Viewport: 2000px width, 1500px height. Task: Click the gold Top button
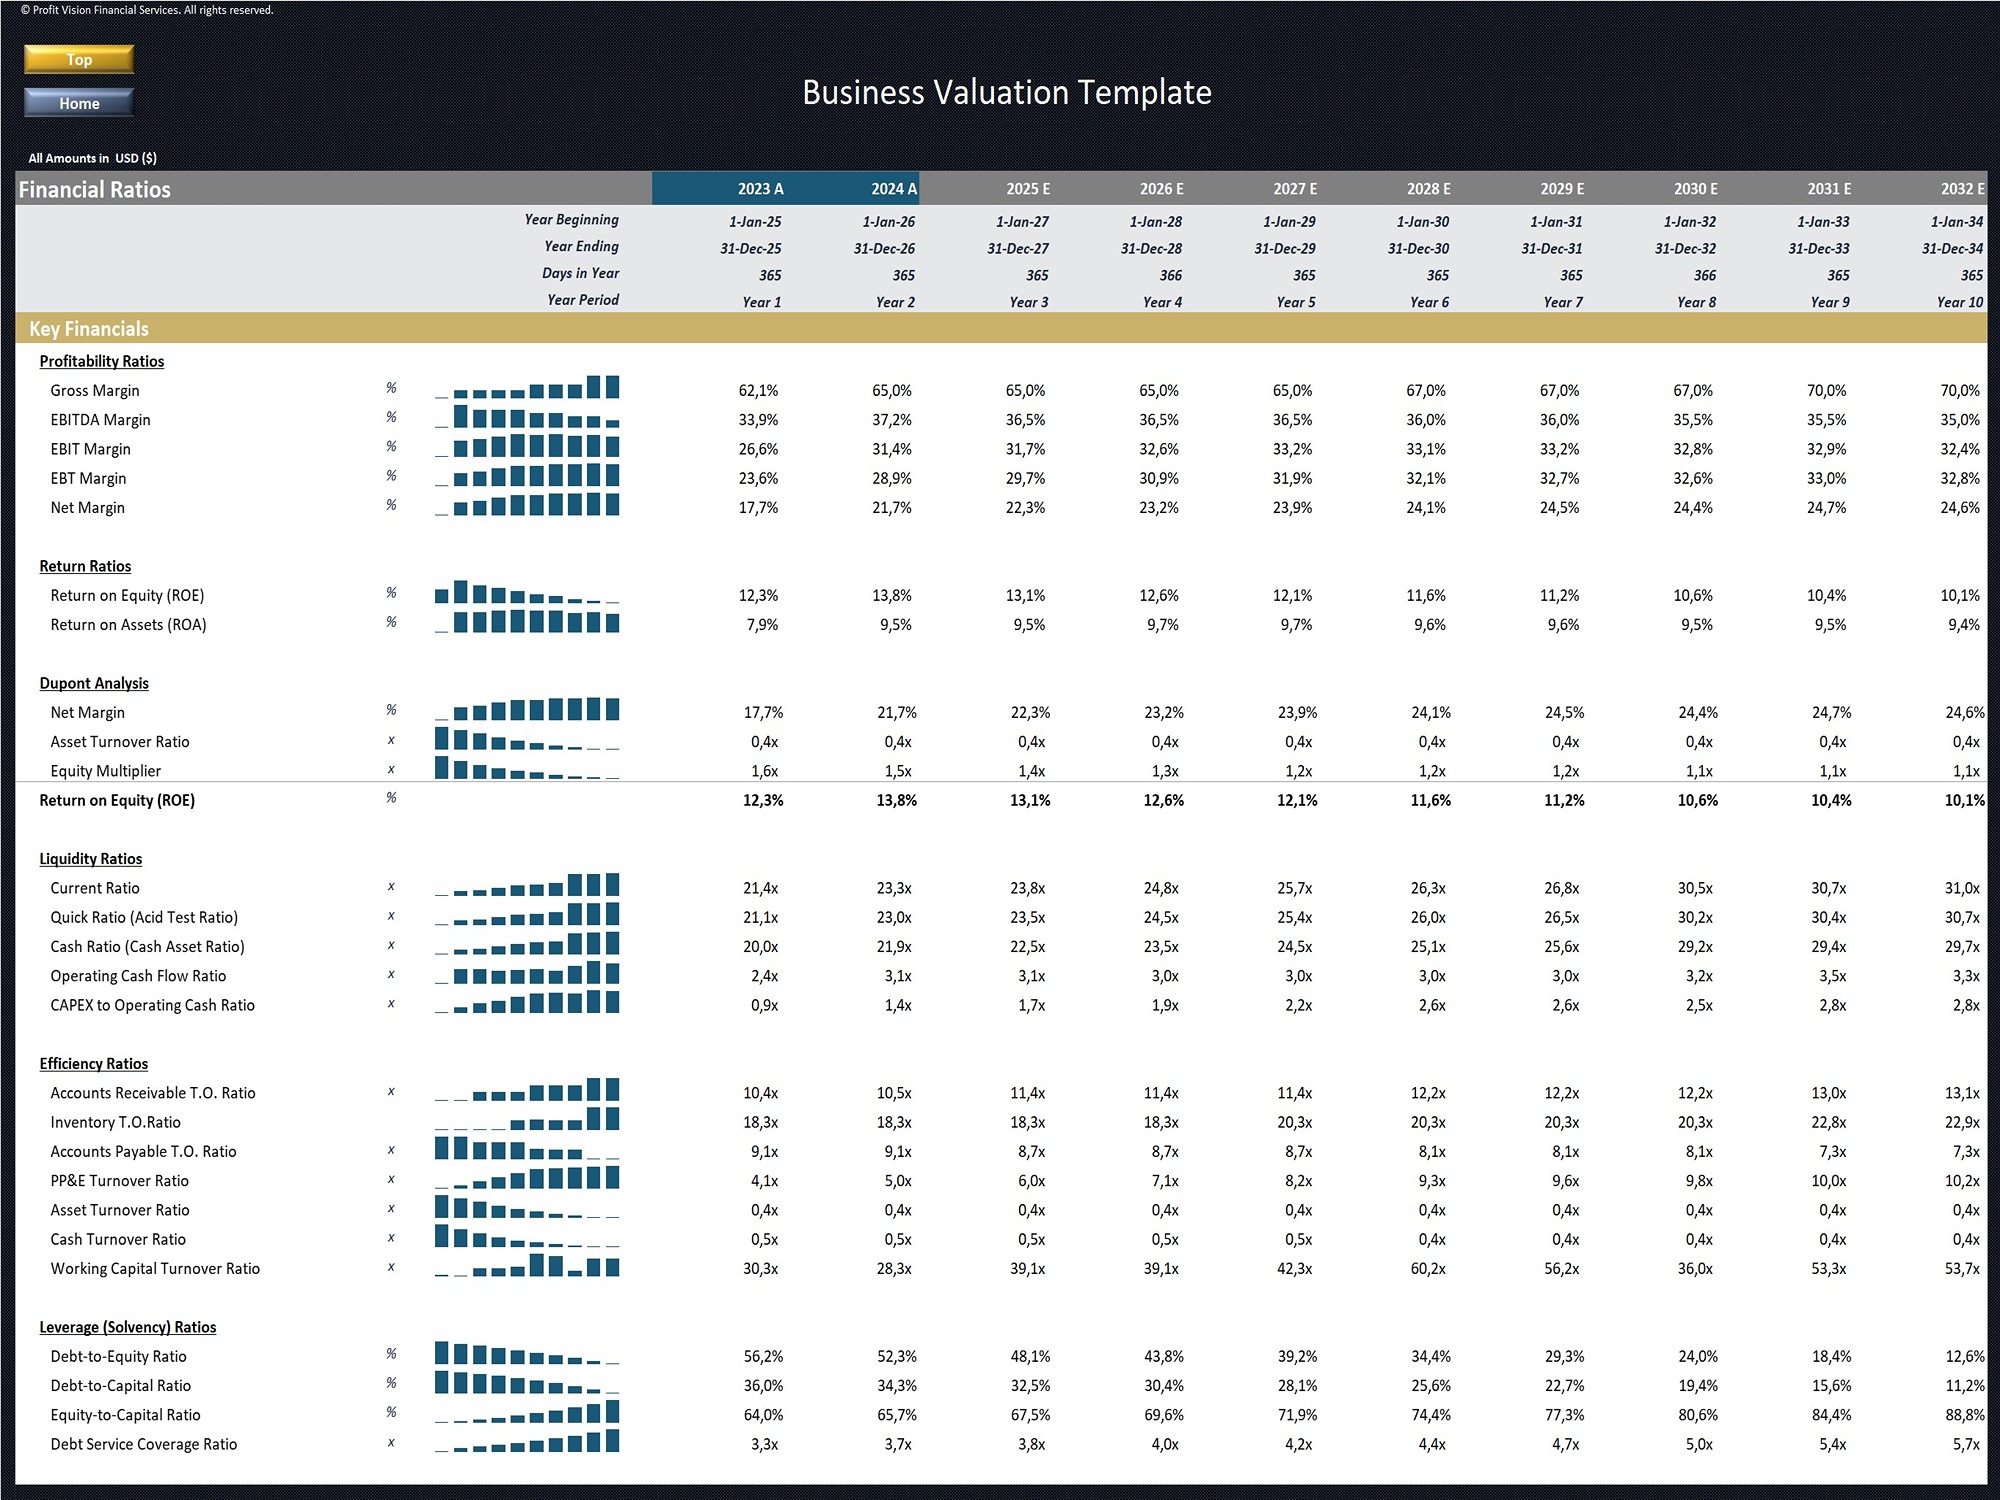(x=79, y=59)
